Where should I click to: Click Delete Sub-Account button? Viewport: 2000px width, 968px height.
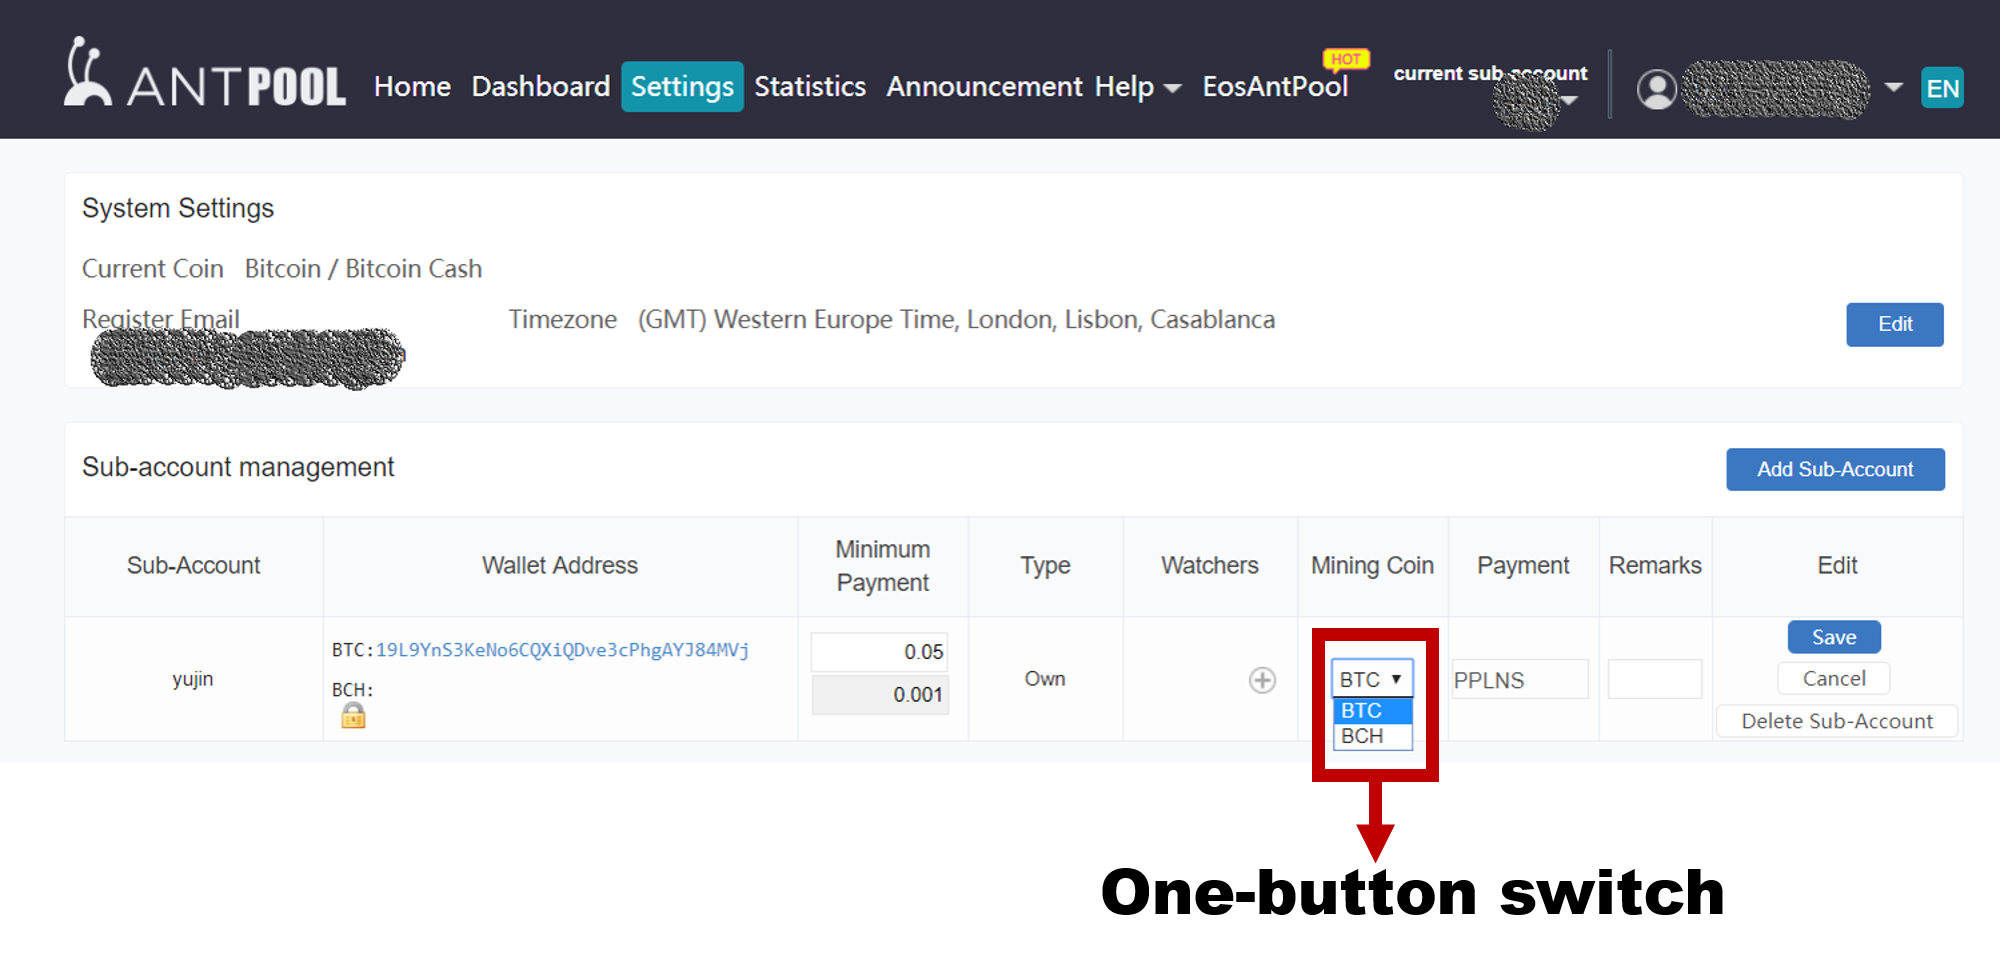(x=1837, y=721)
